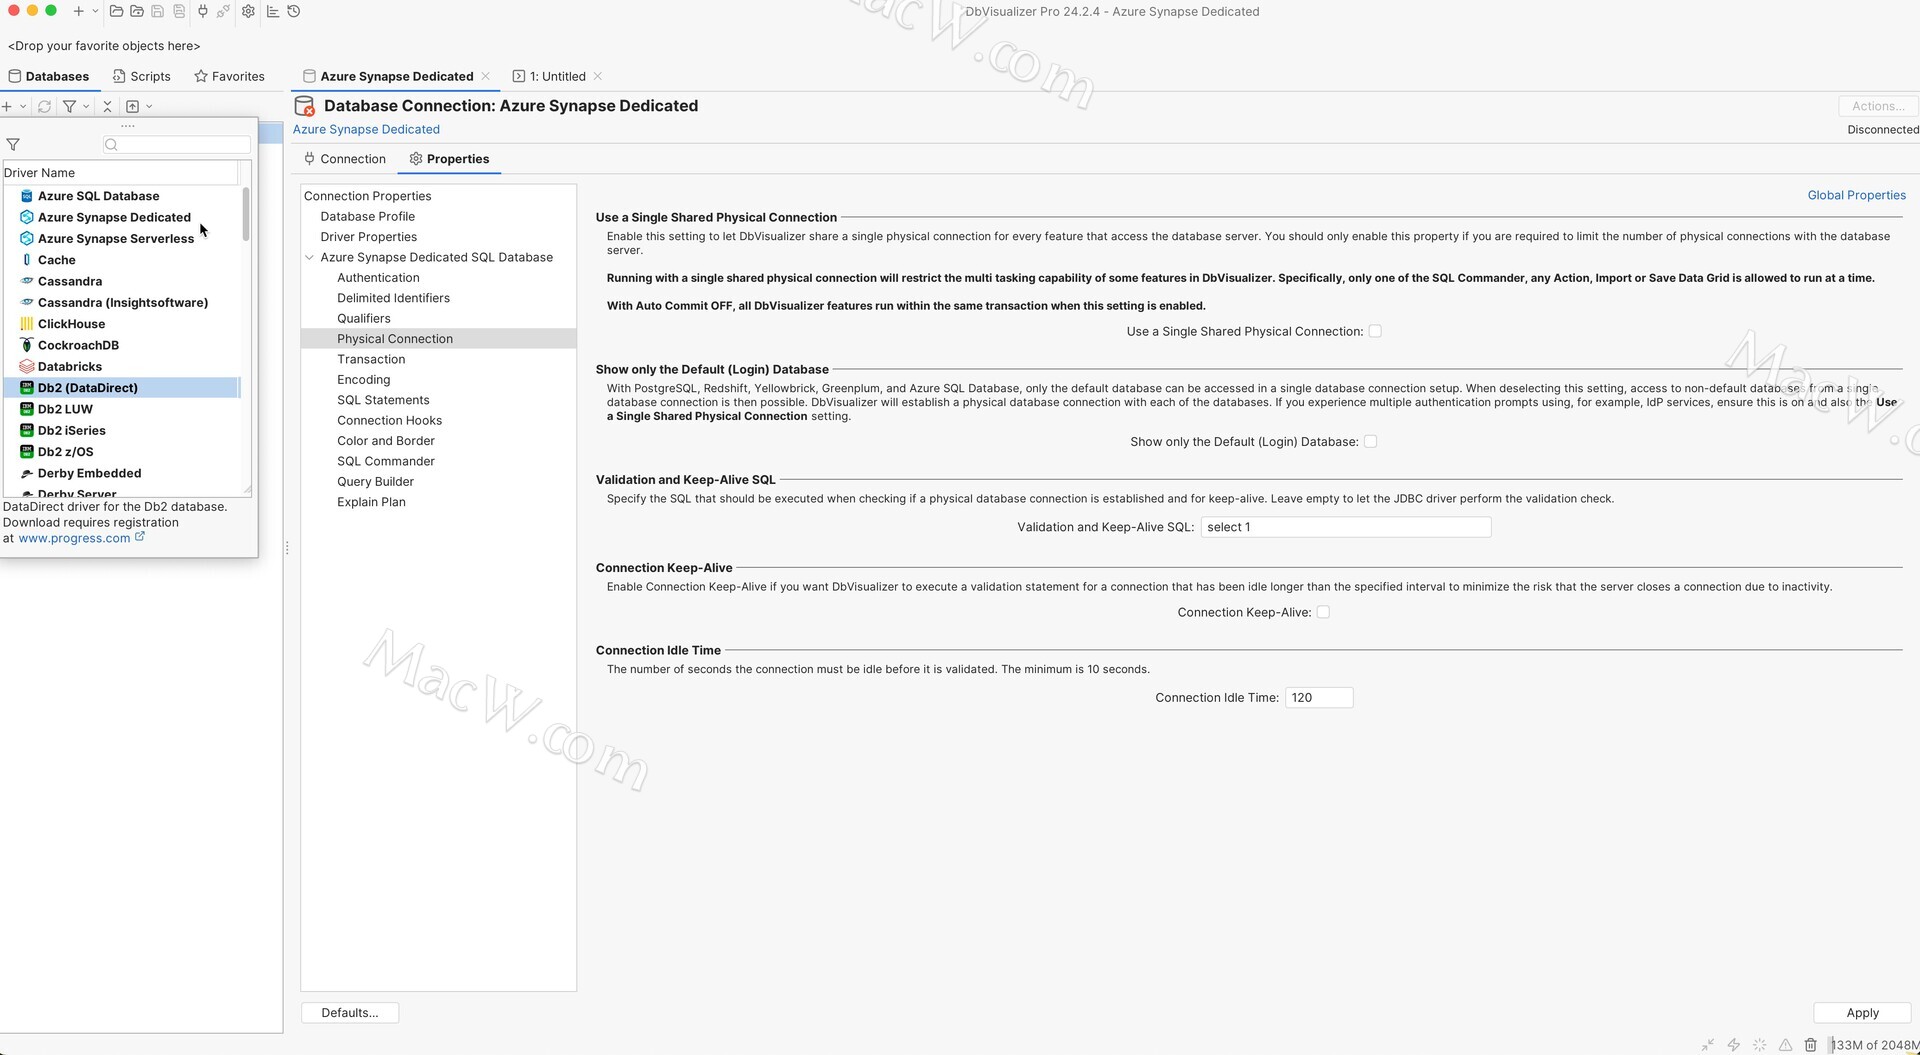This screenshot has height=1055, width=1920.
Task: Enable the Connection Keep-Alive checkbox
Action: (x=1323, y=613)
